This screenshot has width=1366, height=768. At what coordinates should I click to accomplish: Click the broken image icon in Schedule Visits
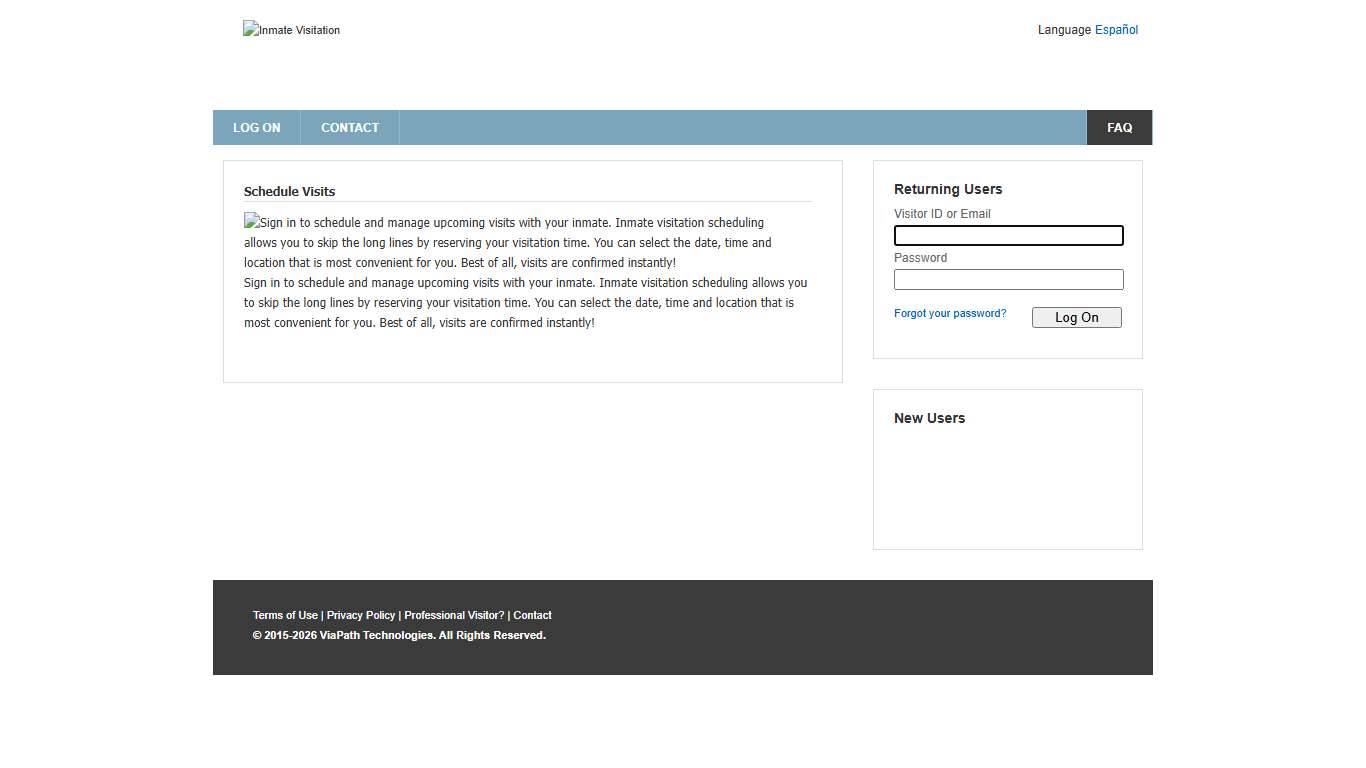click(251, 222)
